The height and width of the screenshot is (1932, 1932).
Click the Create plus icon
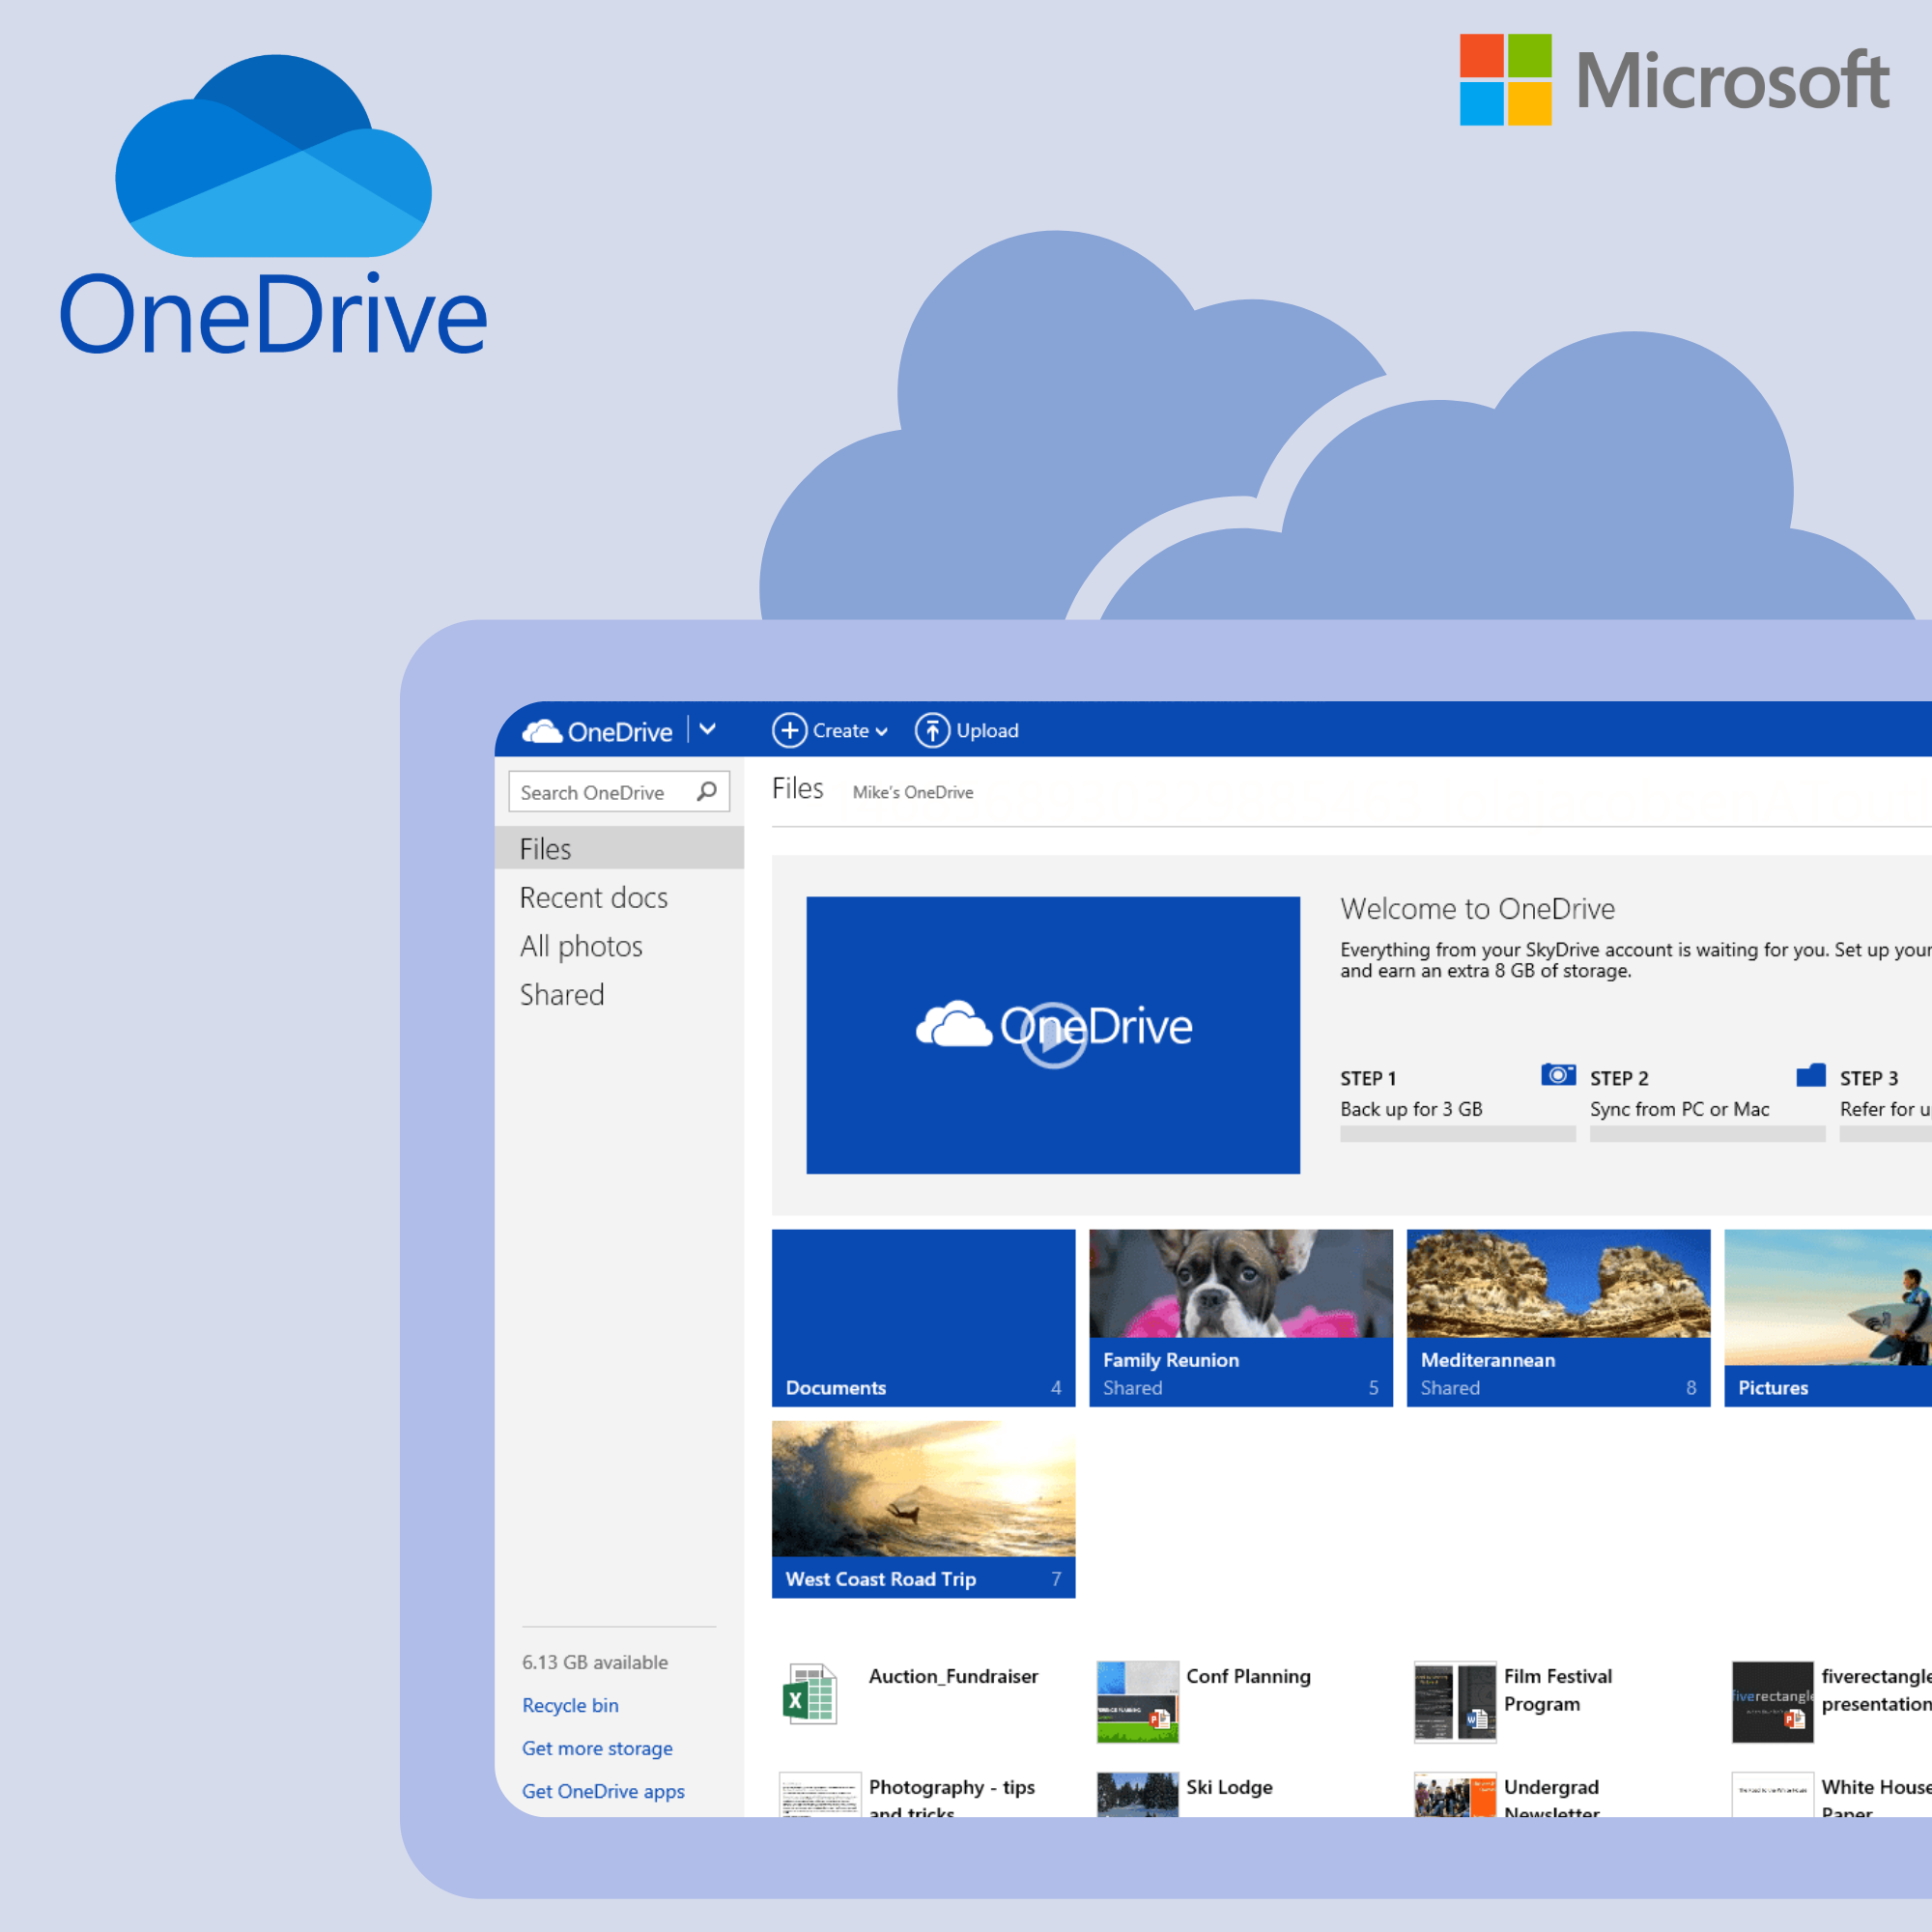(789, 731)
